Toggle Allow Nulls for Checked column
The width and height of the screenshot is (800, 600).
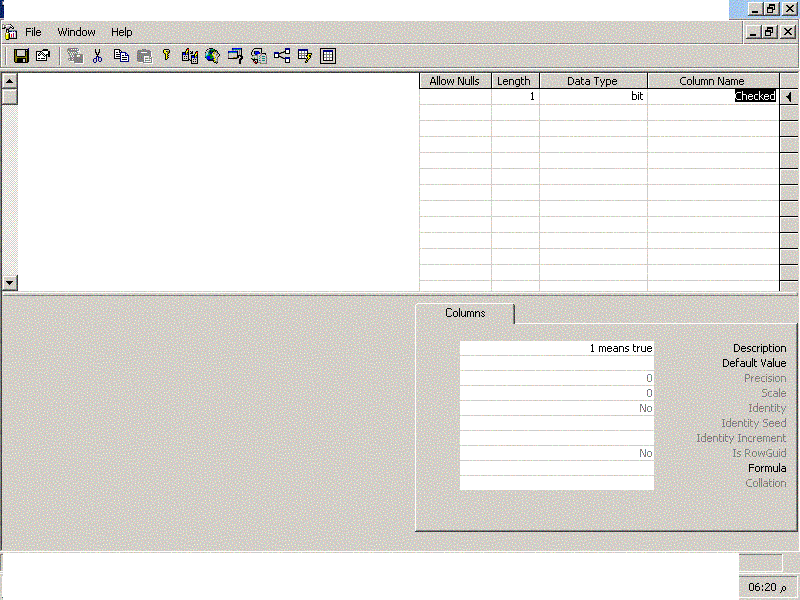(x=455, y=96)
